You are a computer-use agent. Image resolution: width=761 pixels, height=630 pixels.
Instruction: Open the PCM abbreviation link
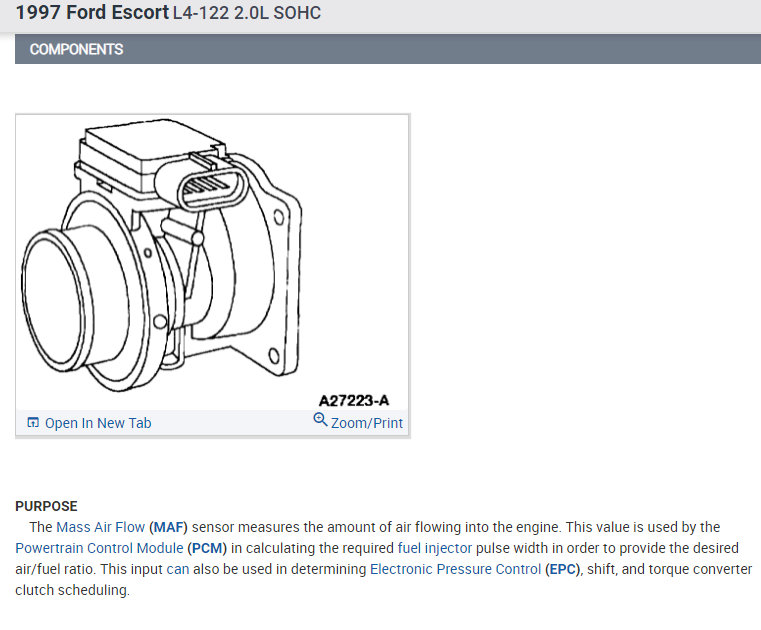209,548
